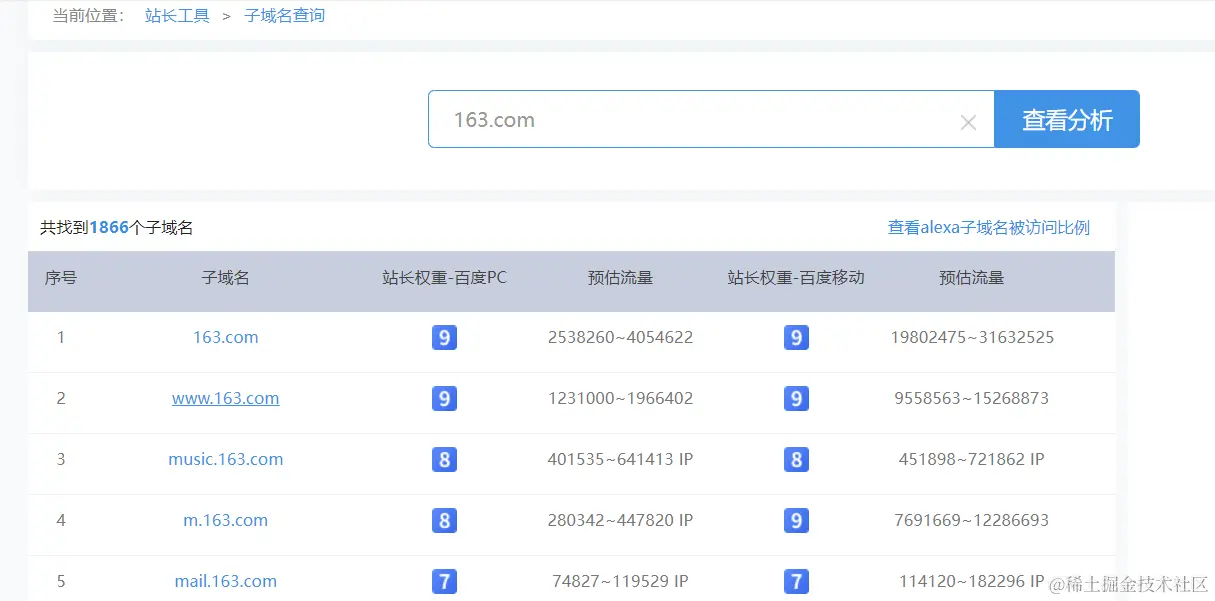Click mobile traffic value 451898~721862 IP

(972, 459)
